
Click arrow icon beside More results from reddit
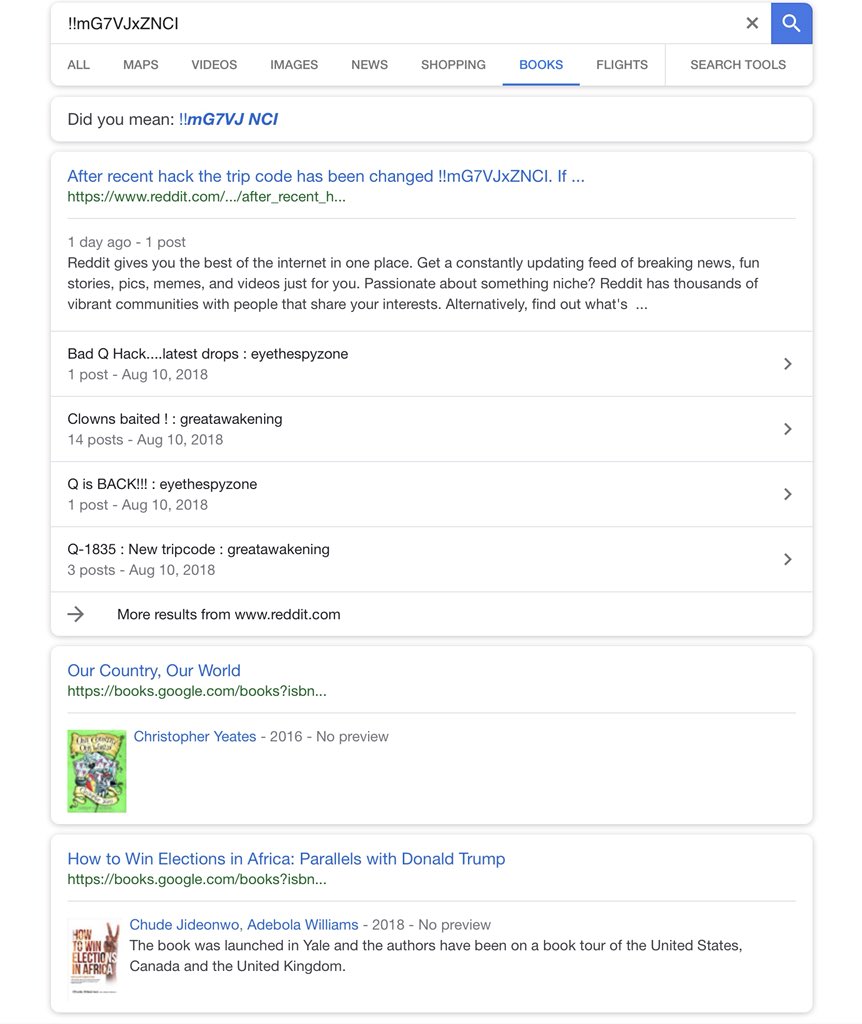tap(76, 614)
